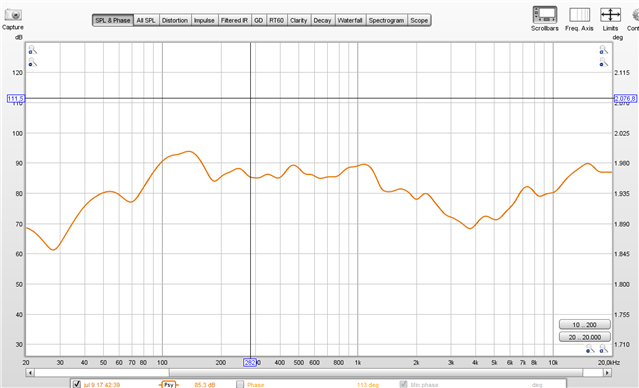Toggle the Scrollbars graph option
This screenshot has width=639, height=388.
coord(544,15)
